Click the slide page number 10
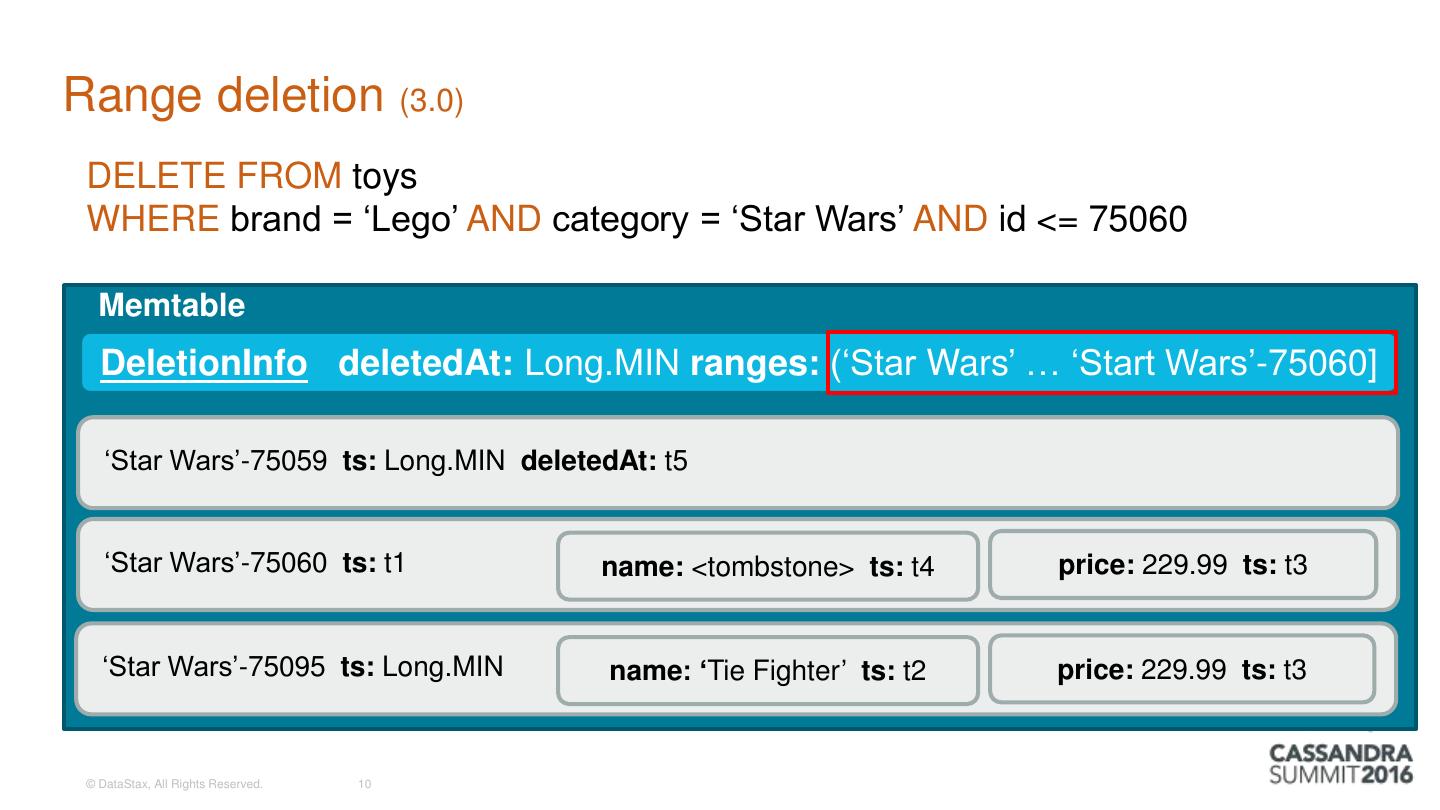 coord(364,785)
